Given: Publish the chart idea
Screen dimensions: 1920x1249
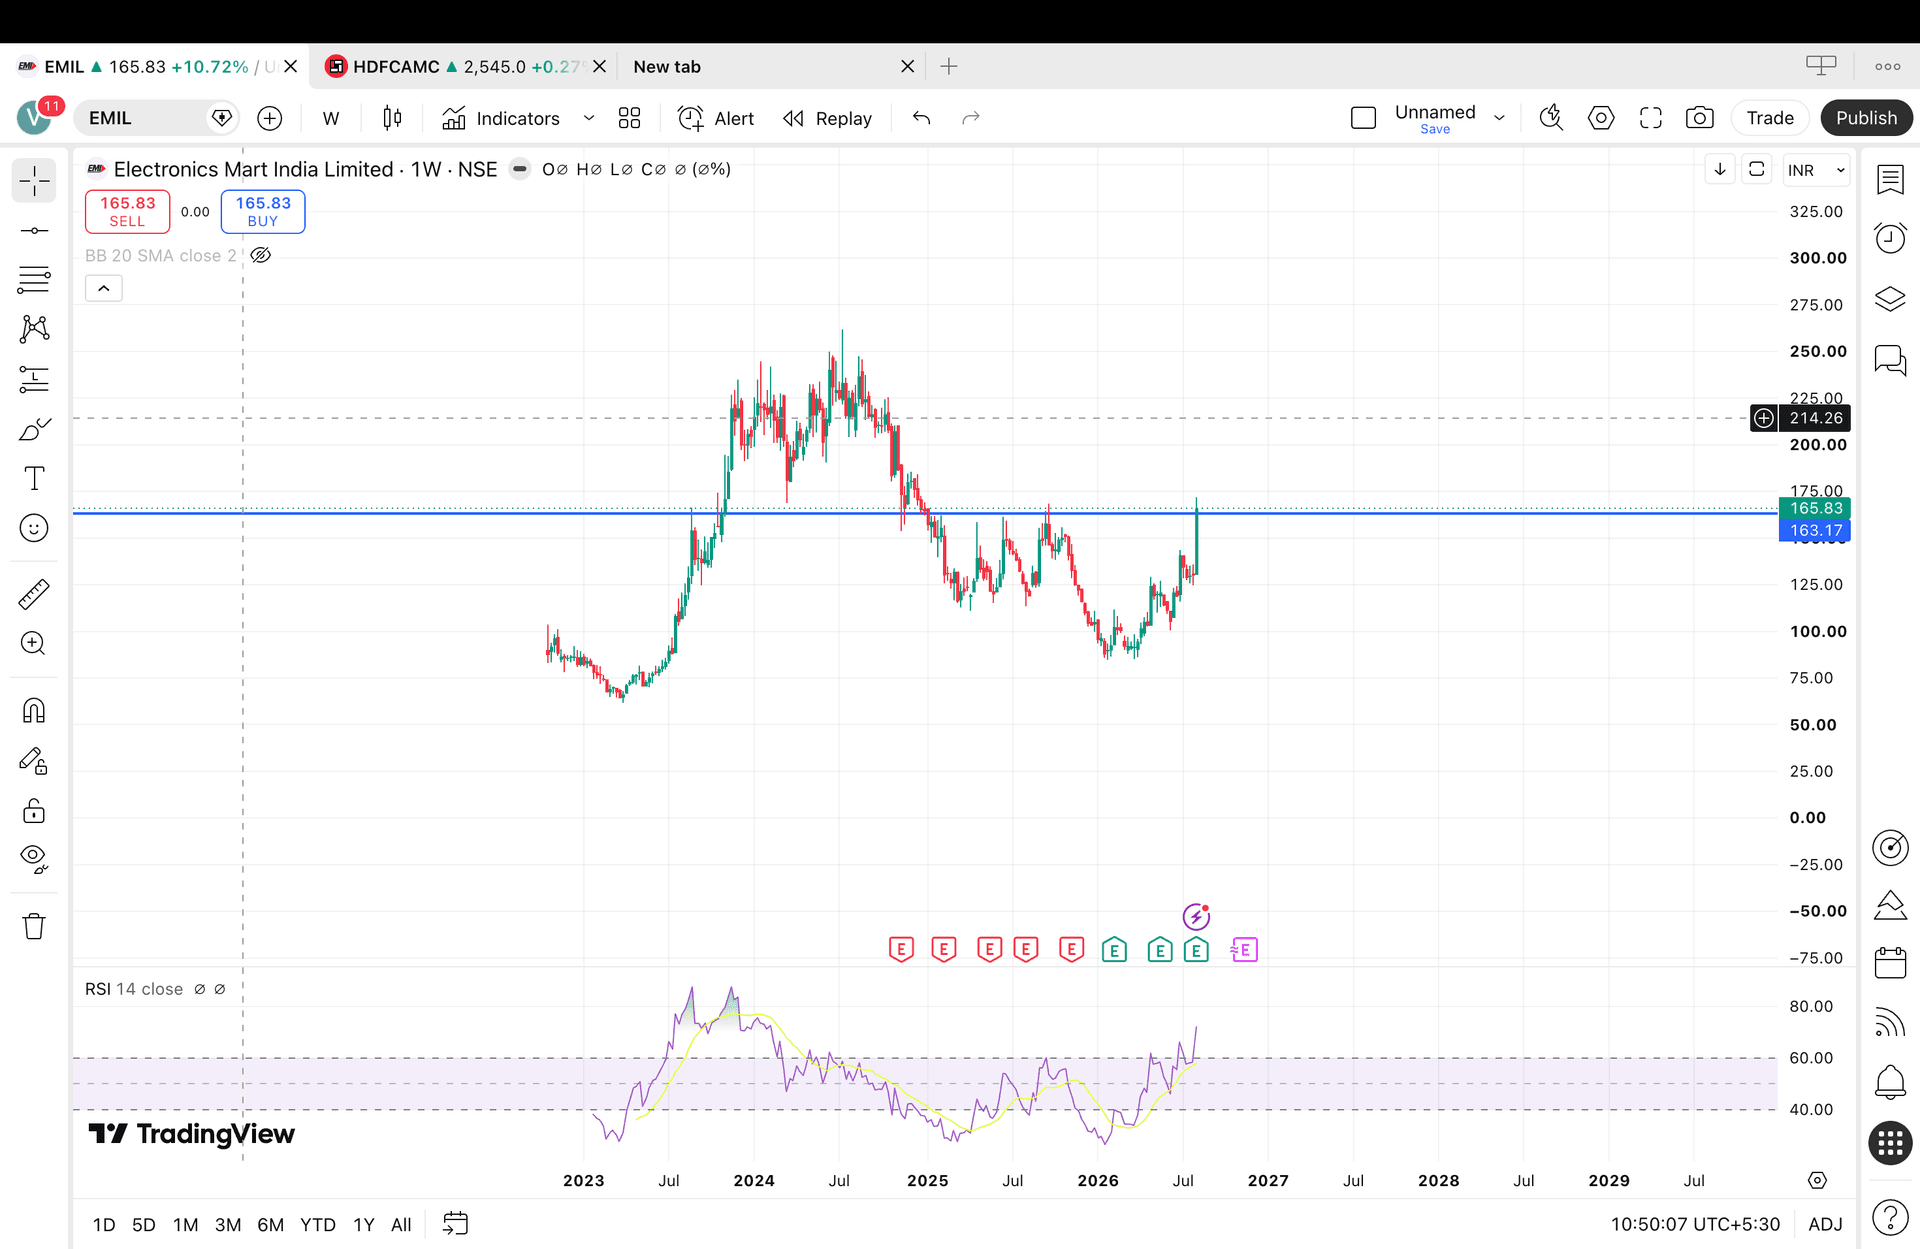Looking at the screenshot, I should tap(1866, 118).
